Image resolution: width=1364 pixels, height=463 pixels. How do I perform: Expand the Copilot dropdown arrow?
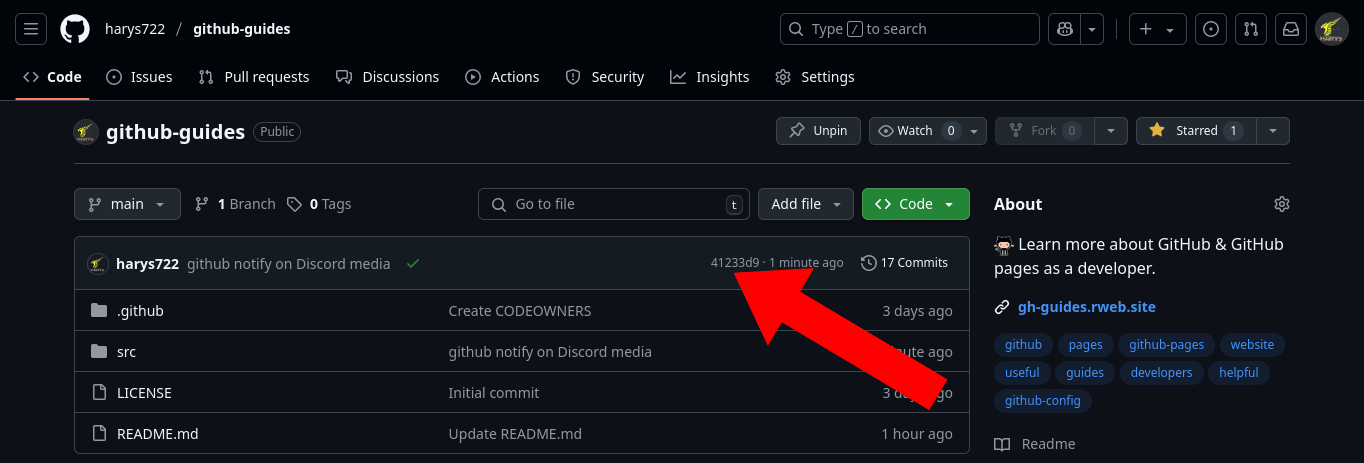[1093, 29]
